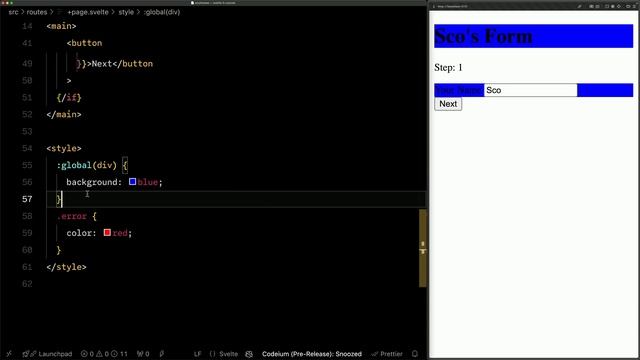This screenshot has height=360, width=640.
Task: Click the sticky <main> line 14 header
Action: click(x=61, y=26)
